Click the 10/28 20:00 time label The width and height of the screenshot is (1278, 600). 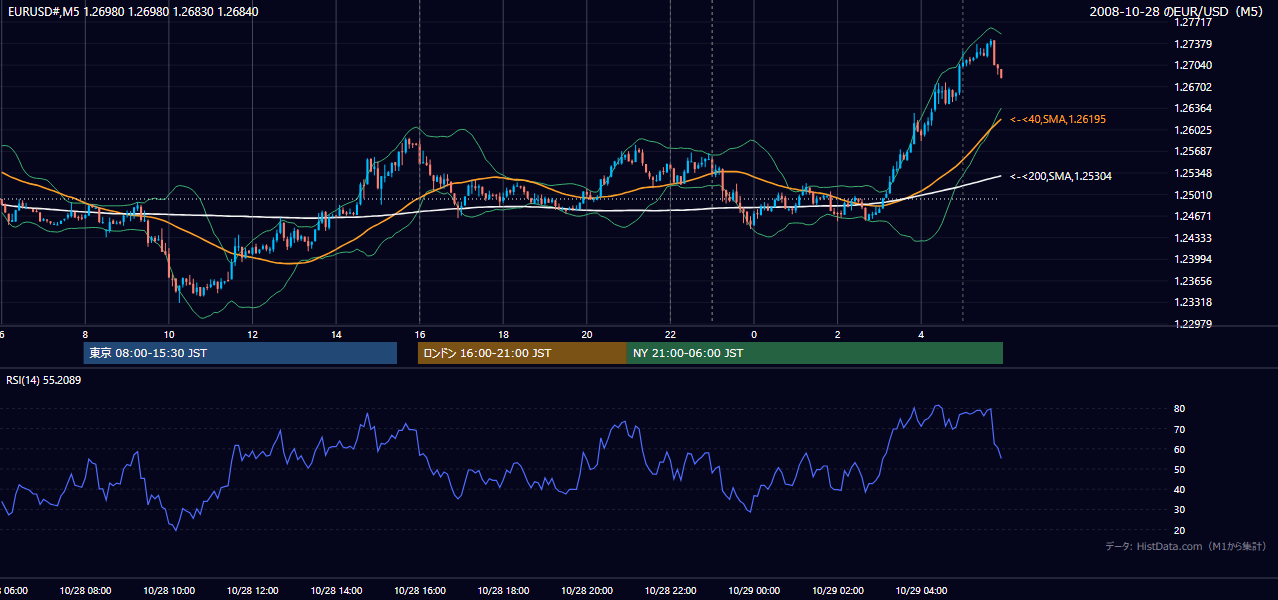coord(587,591)
